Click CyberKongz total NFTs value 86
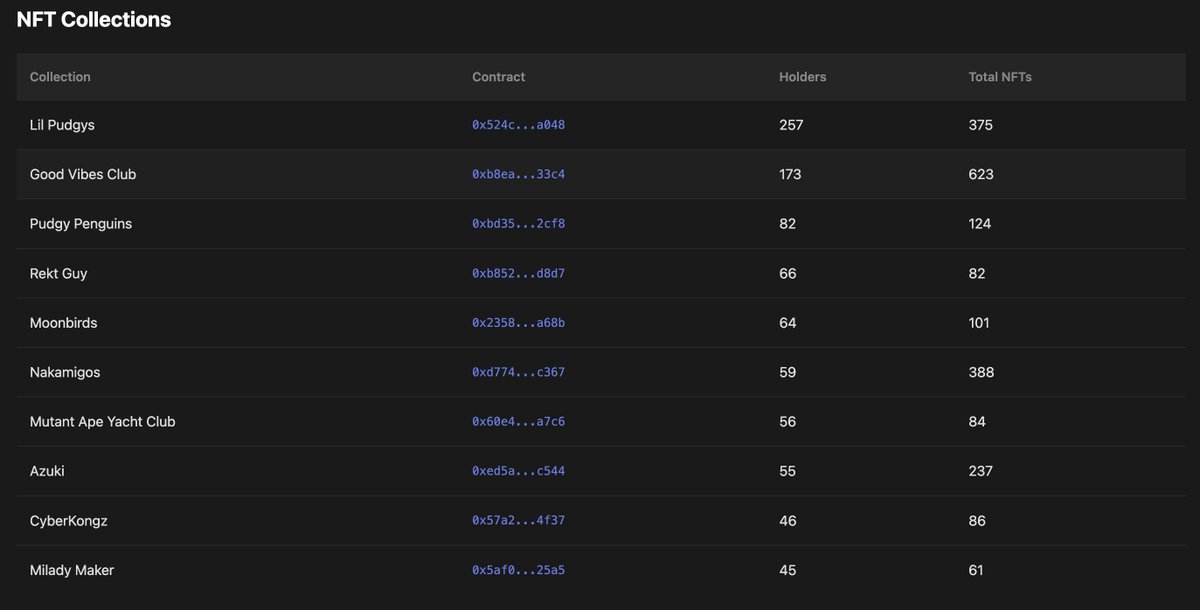Viewport: 1200px width, 610px height. tap(977, 521)
